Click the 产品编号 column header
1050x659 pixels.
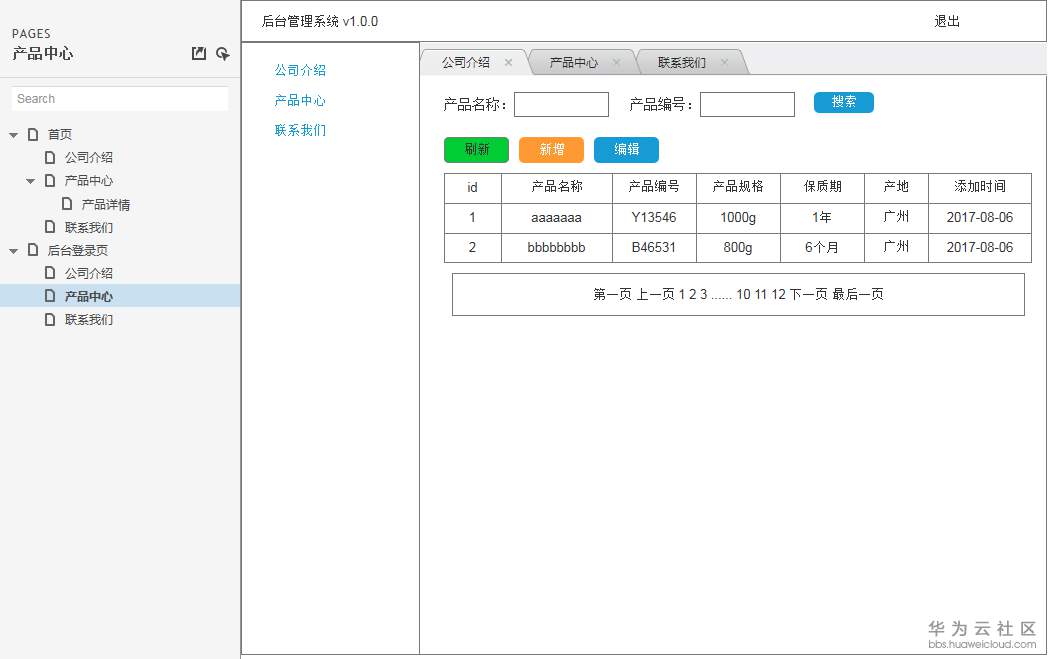click(x=654, y=188)
